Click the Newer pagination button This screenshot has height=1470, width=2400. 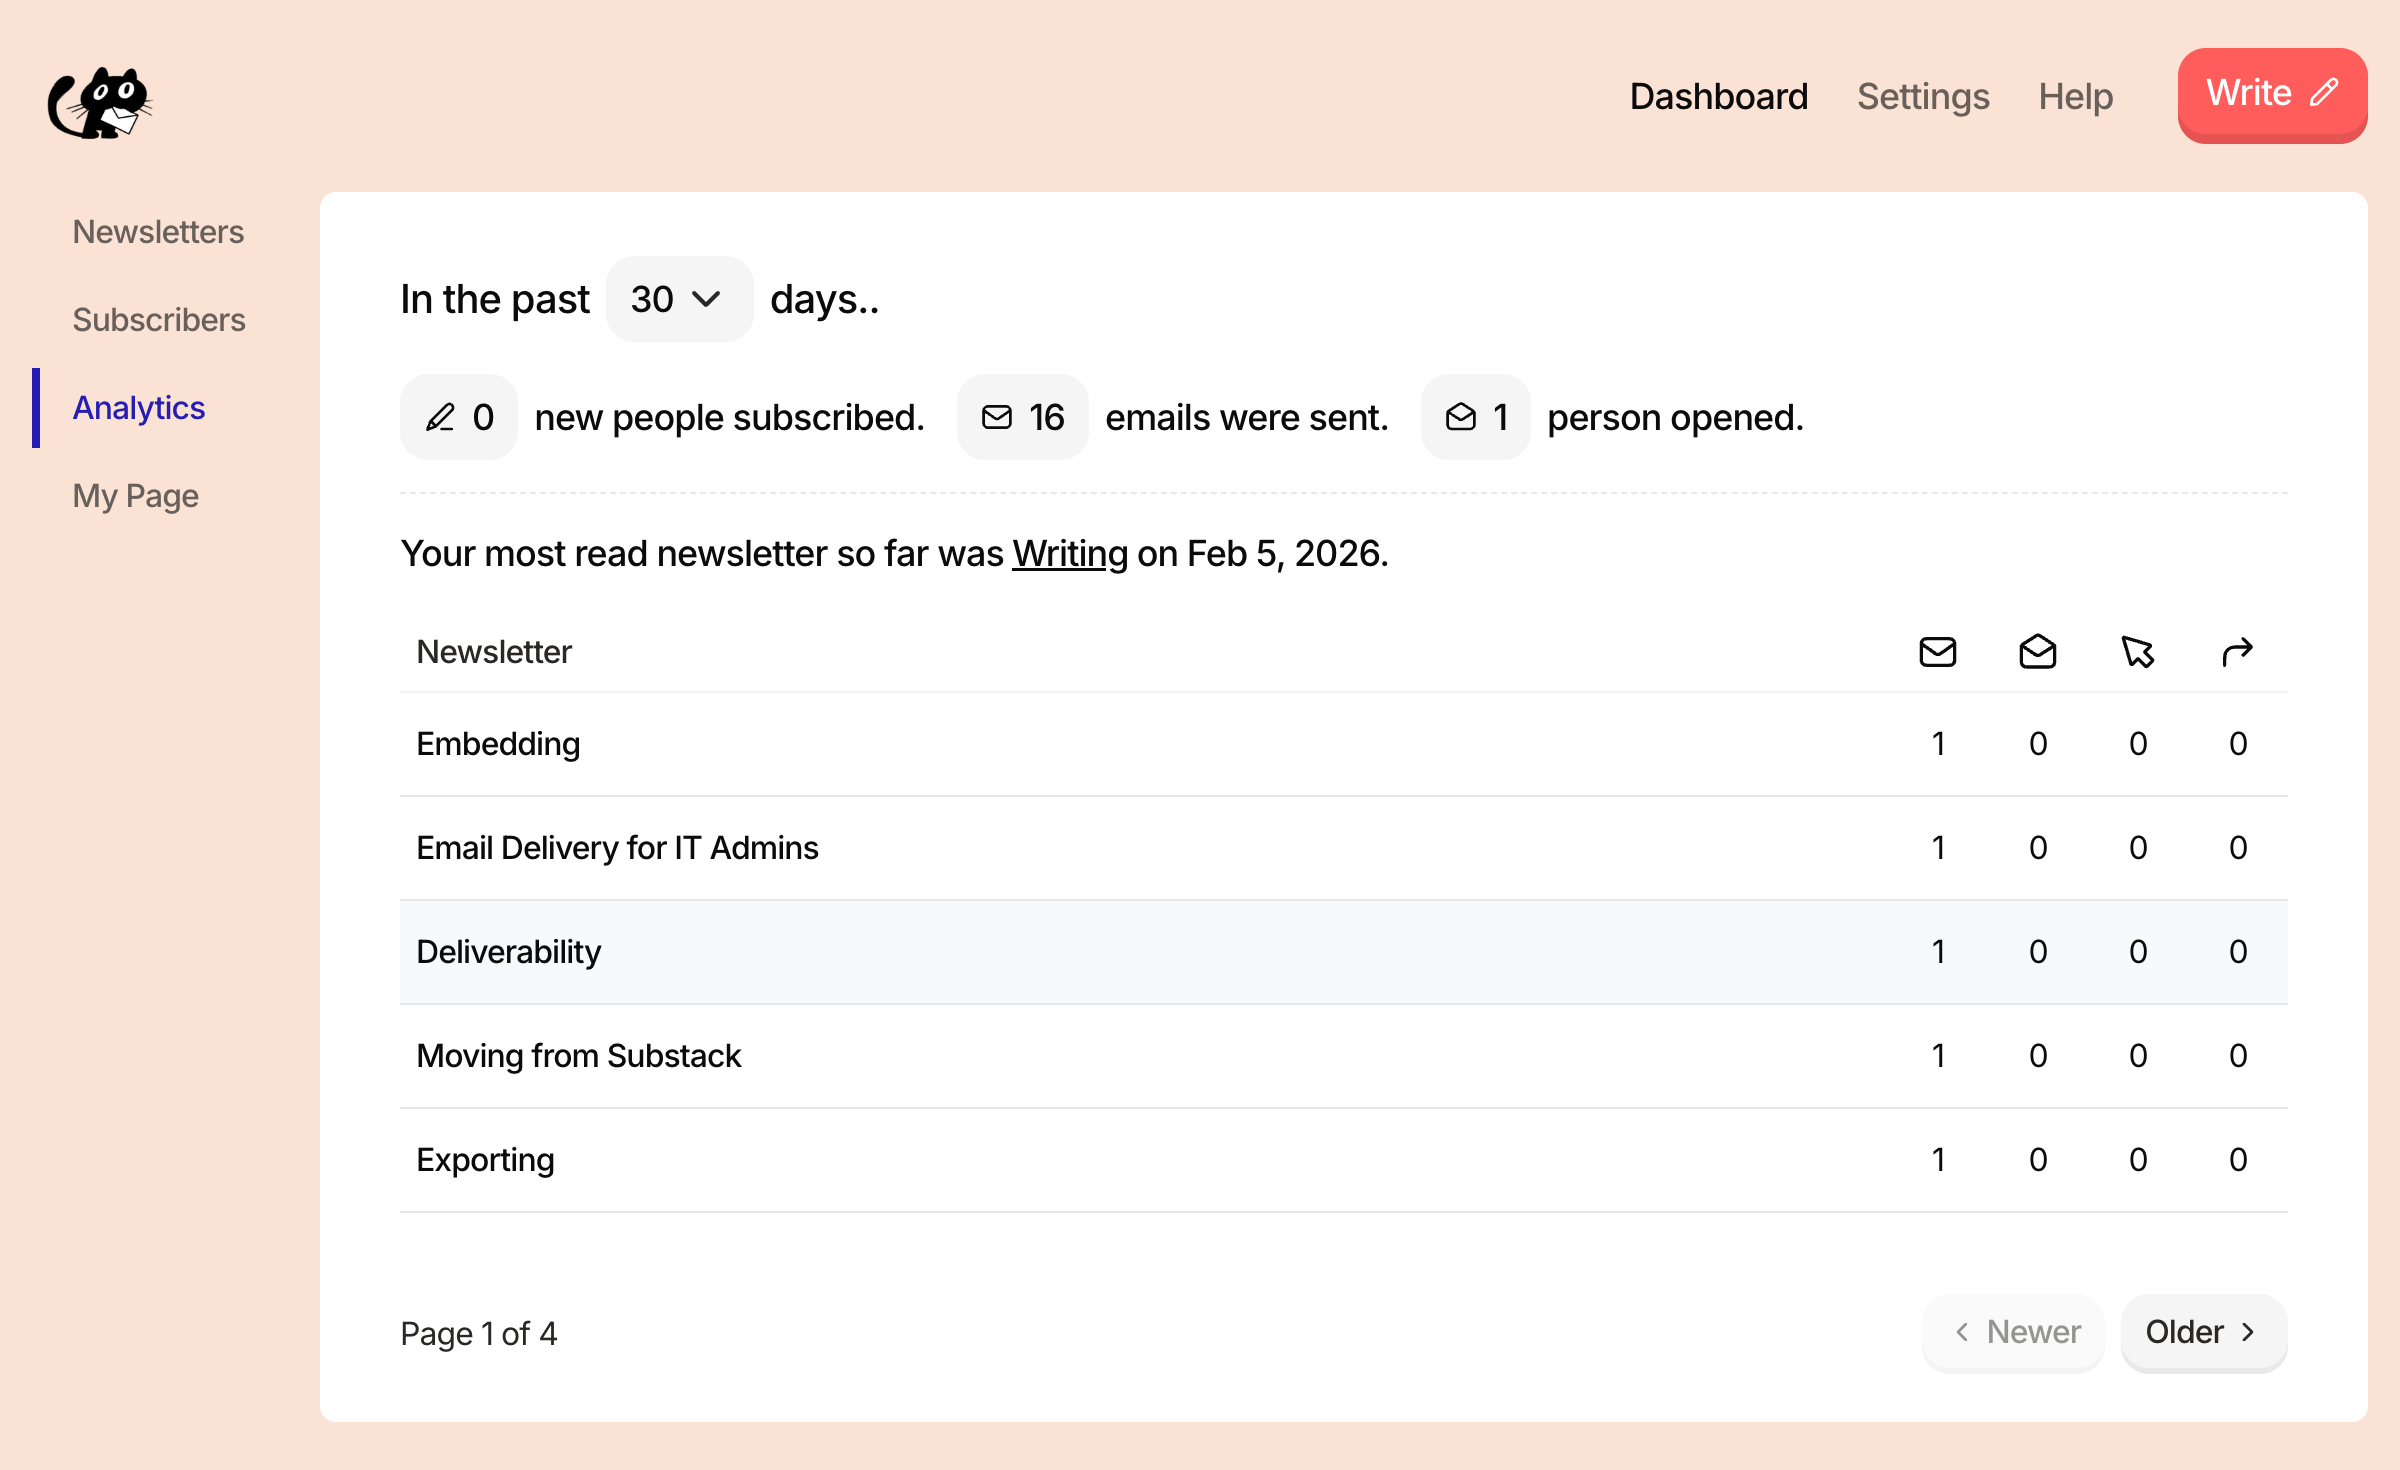(2014, 1332)
